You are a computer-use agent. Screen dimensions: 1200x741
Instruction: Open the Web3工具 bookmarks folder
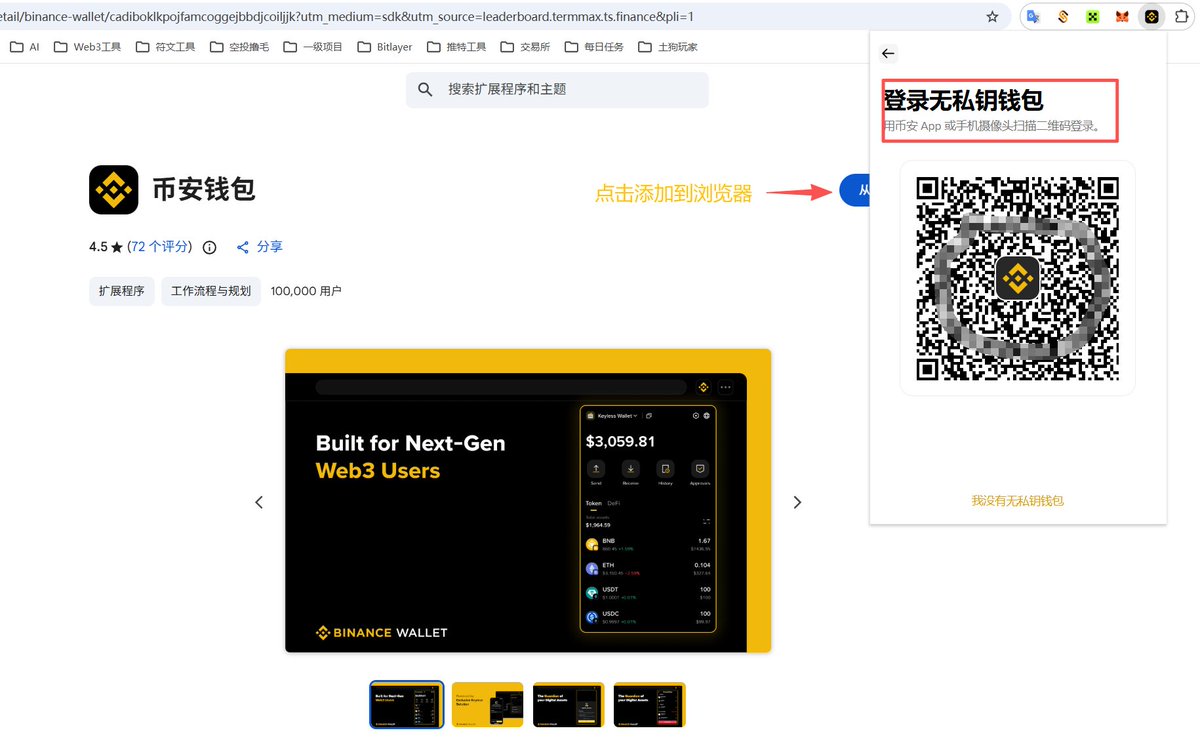click(x=87, y=47)
